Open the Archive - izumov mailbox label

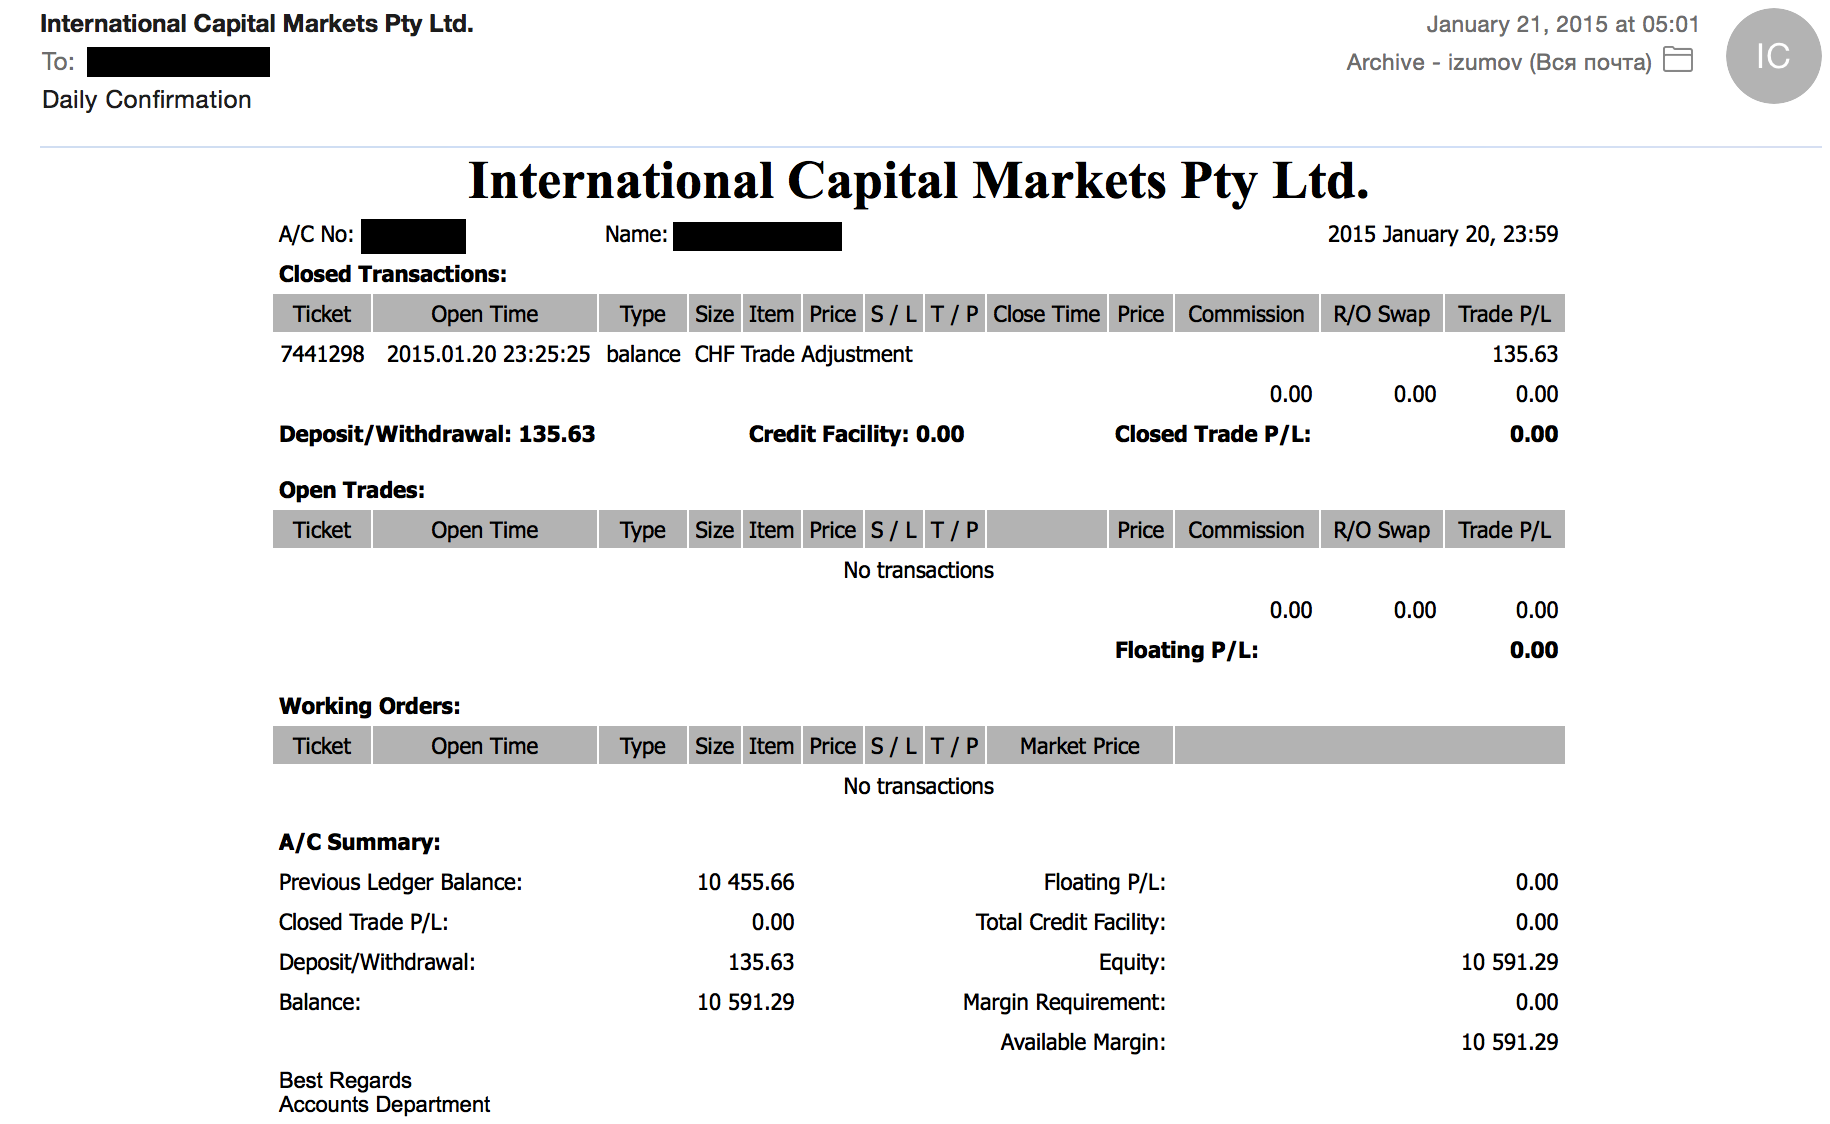pyautogui.click(x=1498, y=62)
